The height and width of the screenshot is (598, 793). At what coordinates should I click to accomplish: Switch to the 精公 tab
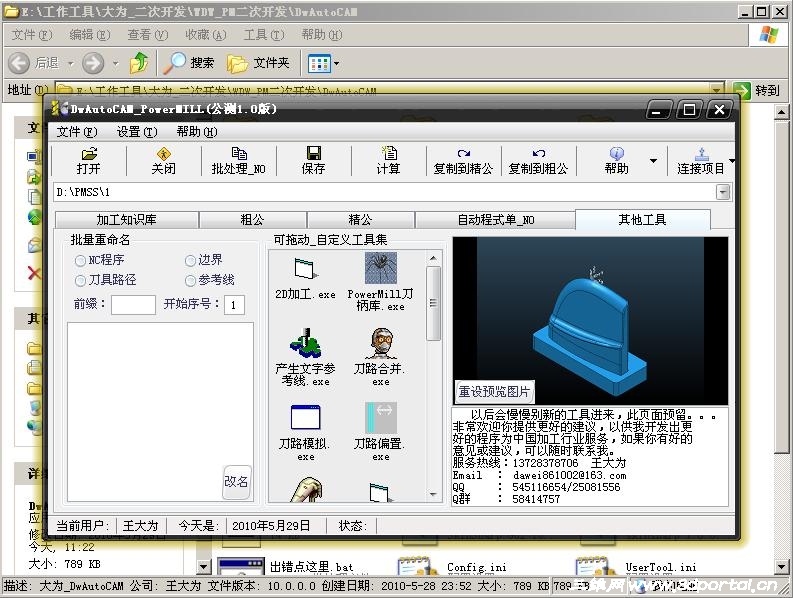(360, 220)
